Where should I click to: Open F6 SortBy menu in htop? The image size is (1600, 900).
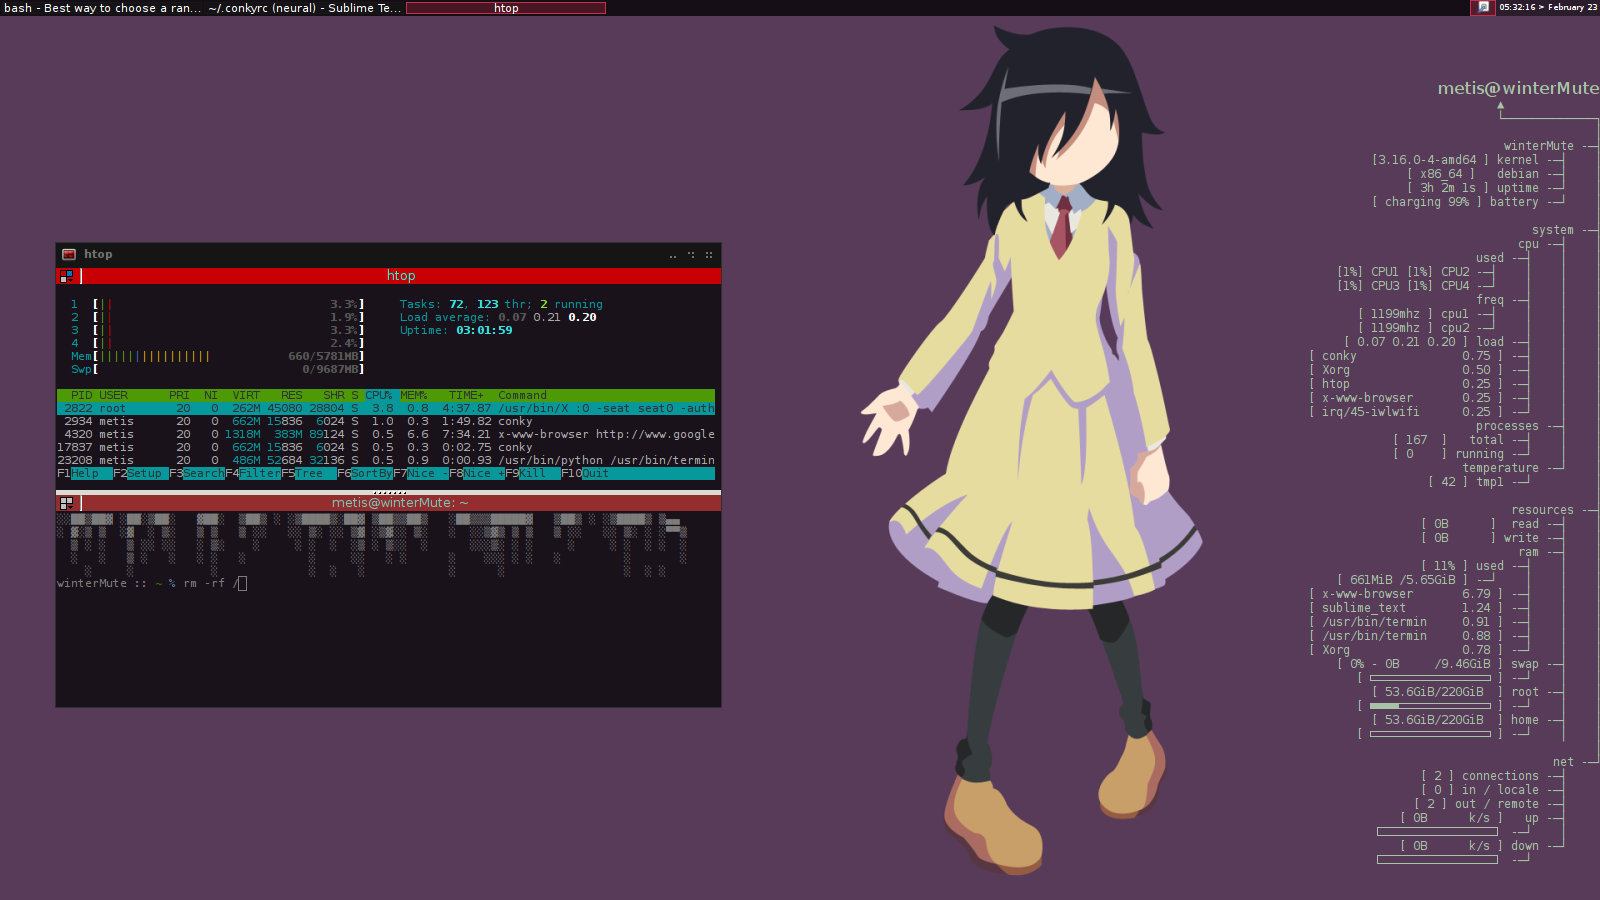click(365, 473)
